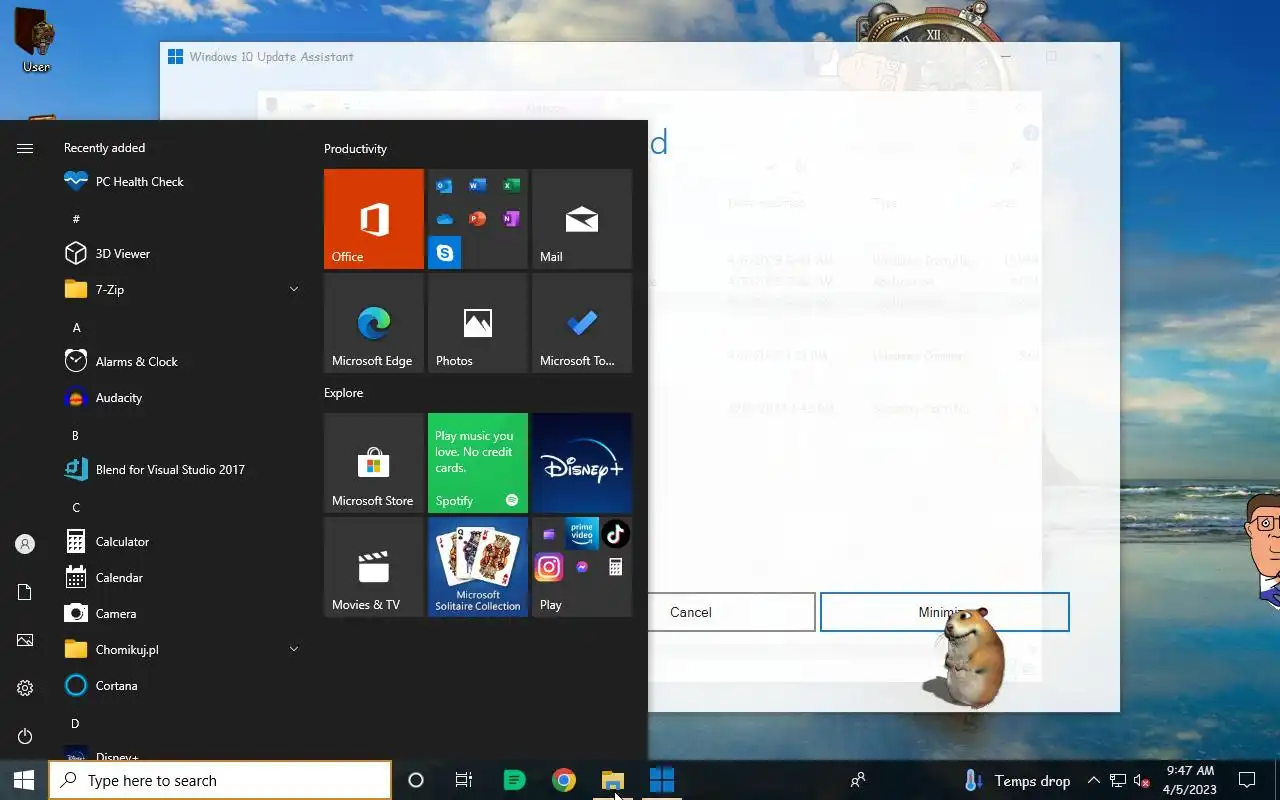Open Google Chrome from taskbar
The image size is (1280, 800).
pos(564,780)
